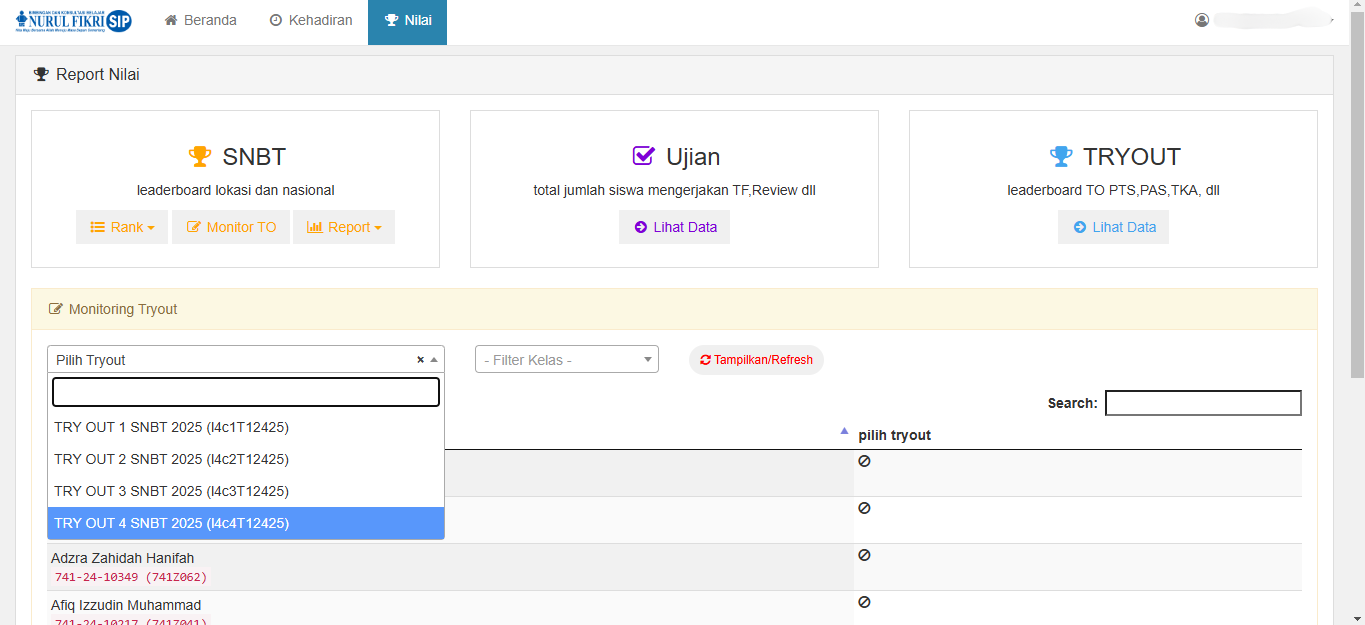The width and height of the screenshot is (1365, 625).
Task: Click the first row's prohibited status icon
Action: [864, 461]
